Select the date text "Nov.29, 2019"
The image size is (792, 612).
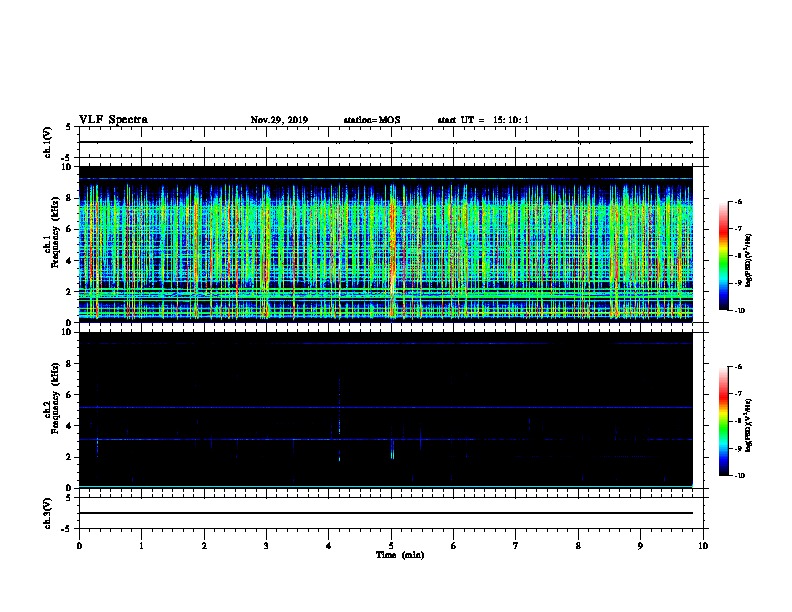[x=279, y=120]
